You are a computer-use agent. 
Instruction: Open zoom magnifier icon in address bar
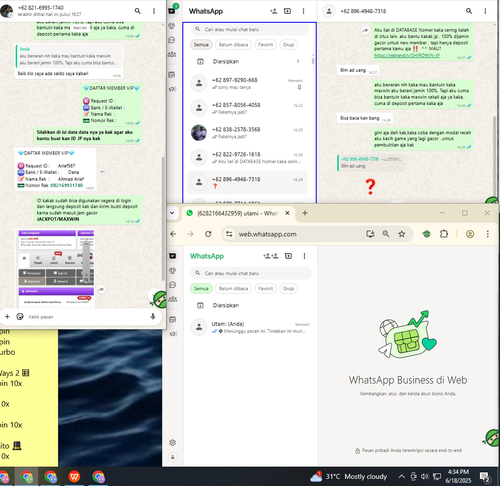pos(386,234)
